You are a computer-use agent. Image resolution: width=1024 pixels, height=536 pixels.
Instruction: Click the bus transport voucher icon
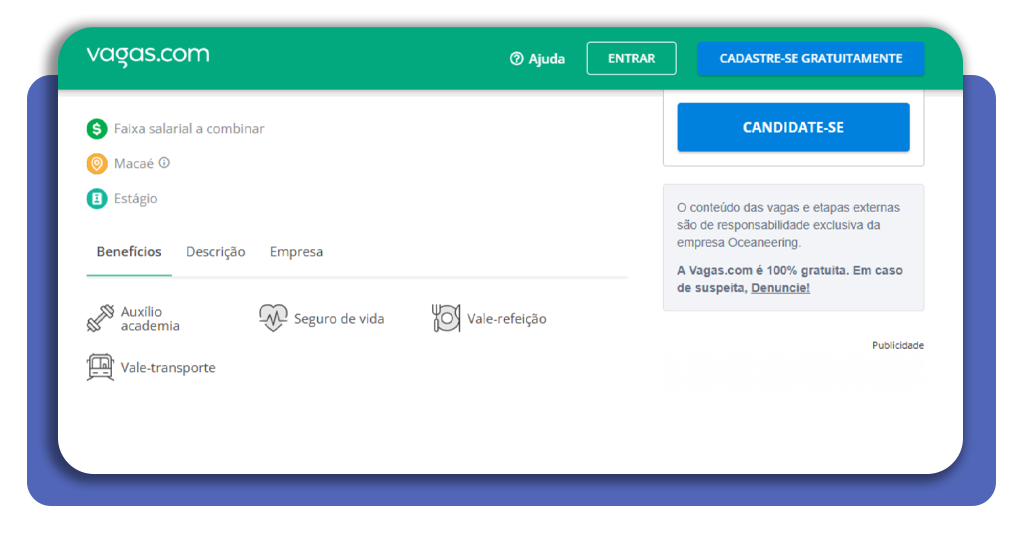click(100, 367)
